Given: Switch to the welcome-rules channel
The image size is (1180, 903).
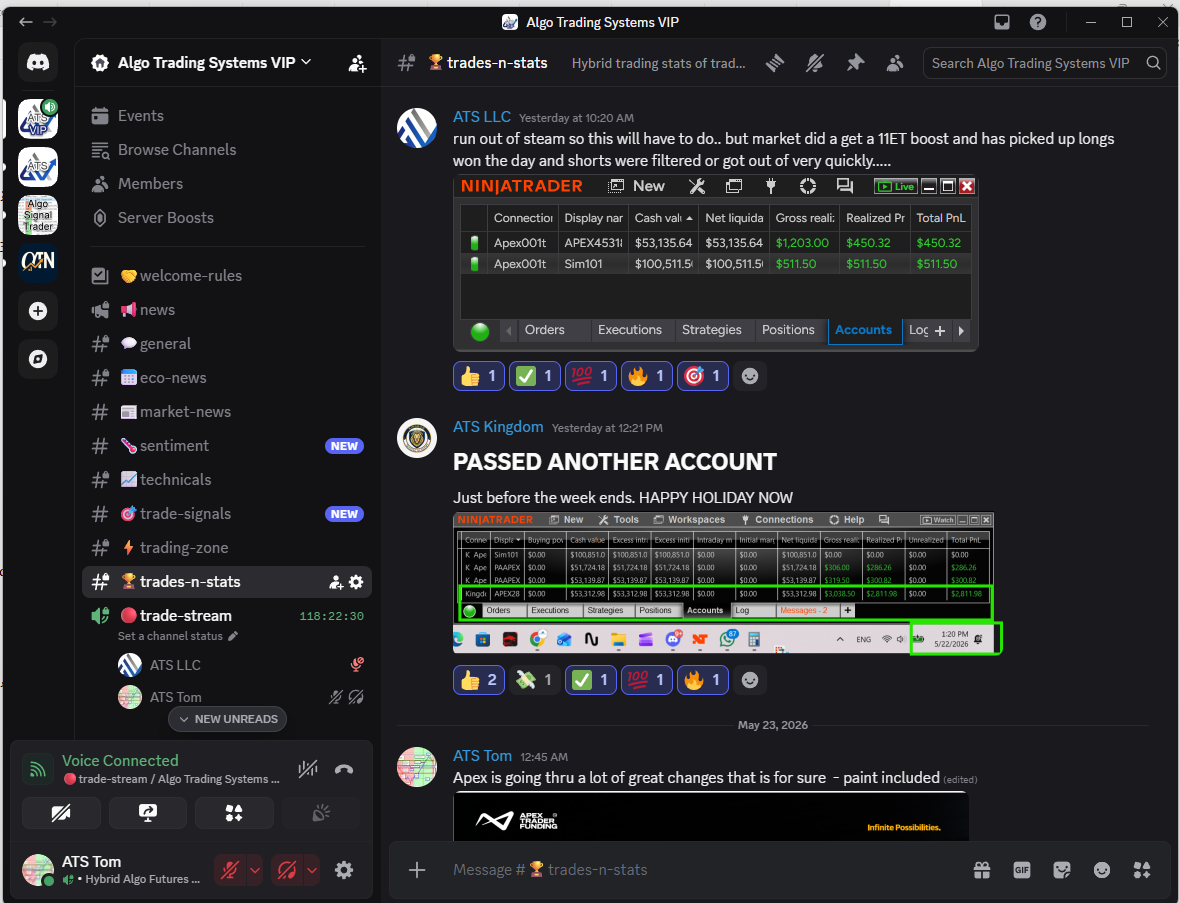Looking at the screenshot, I should 227,275.
